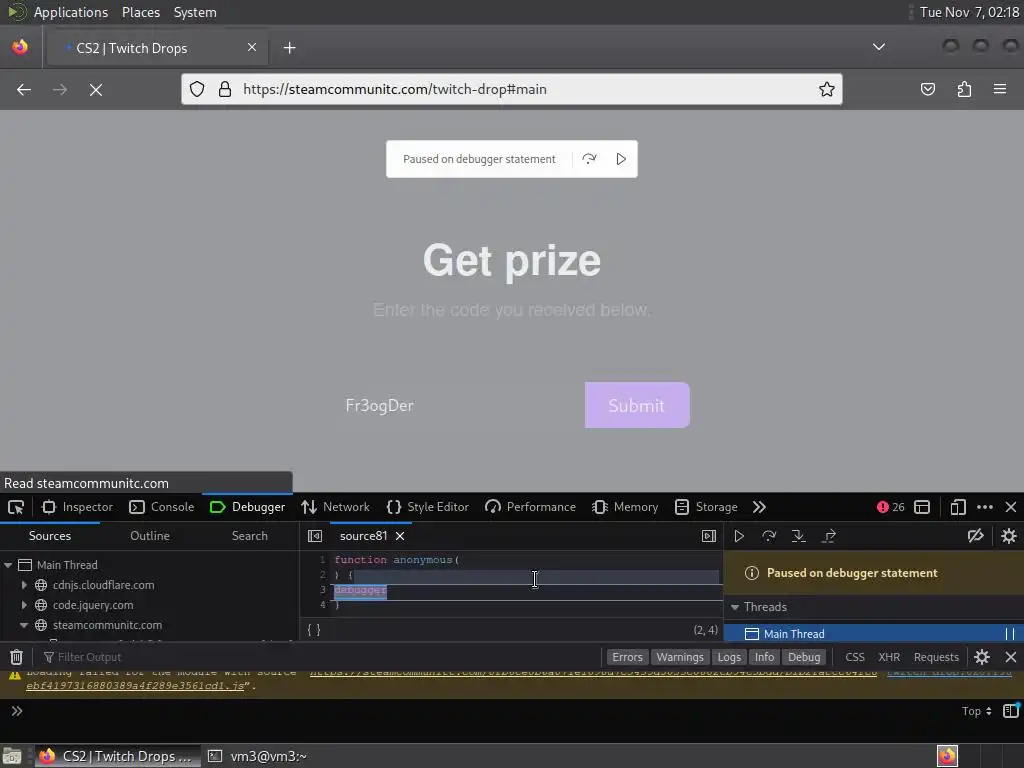1024x768 pixels.
Task: Toggle Responsive Design Mode icon
Action: (957, 507)
